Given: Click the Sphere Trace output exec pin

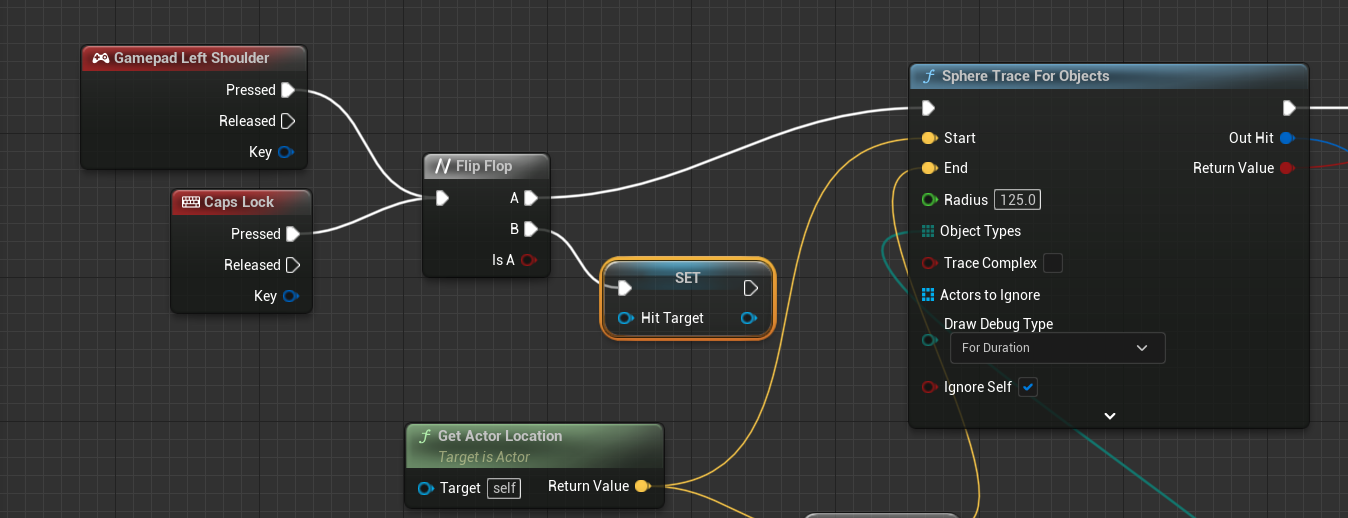Looking at the screenshot, I should click(x=1289, y=107).
